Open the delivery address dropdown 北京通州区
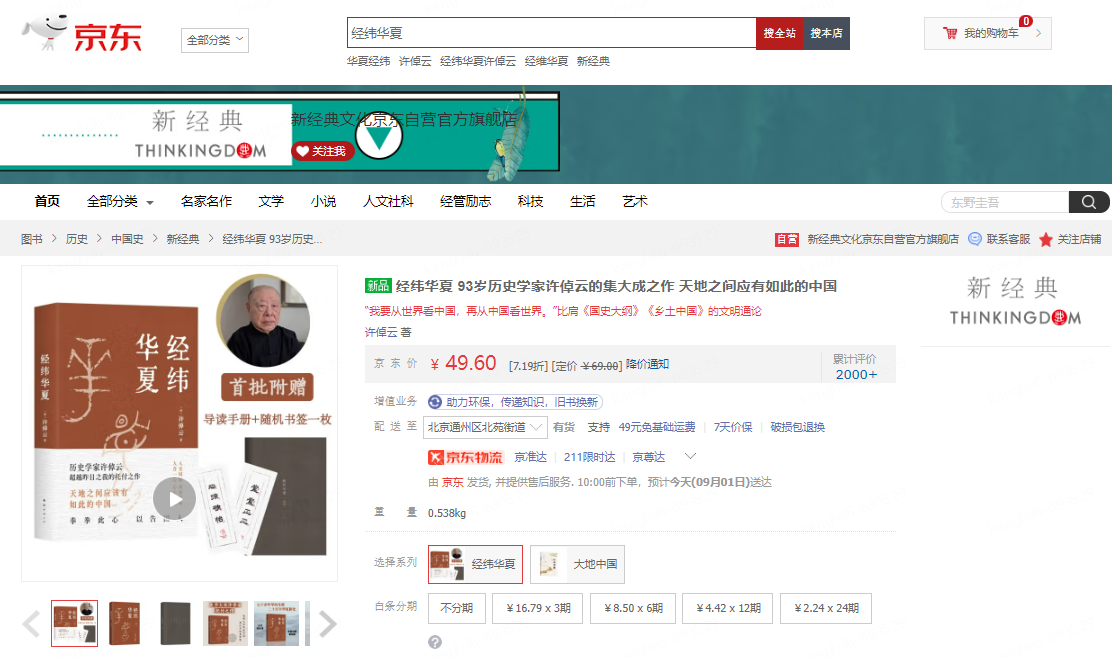Image resolution: width=1112 pixels, height=658 pixels. pyautogui.click(x=484, y=427)
